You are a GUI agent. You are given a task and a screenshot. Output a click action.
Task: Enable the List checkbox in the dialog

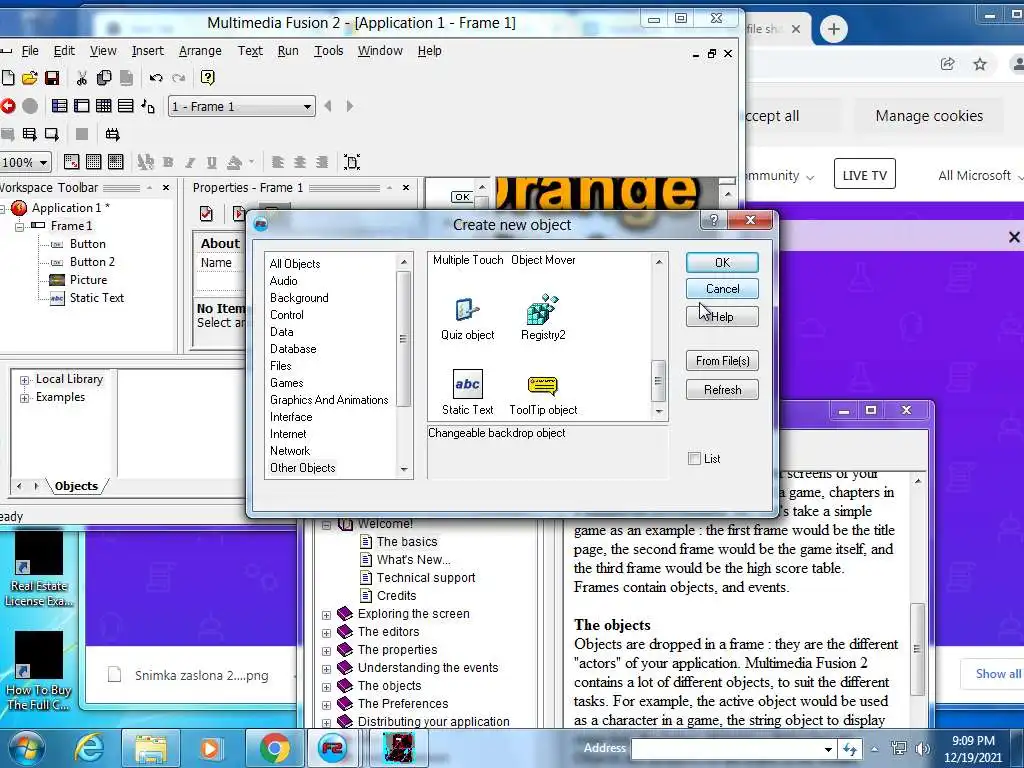pos(694,458)
